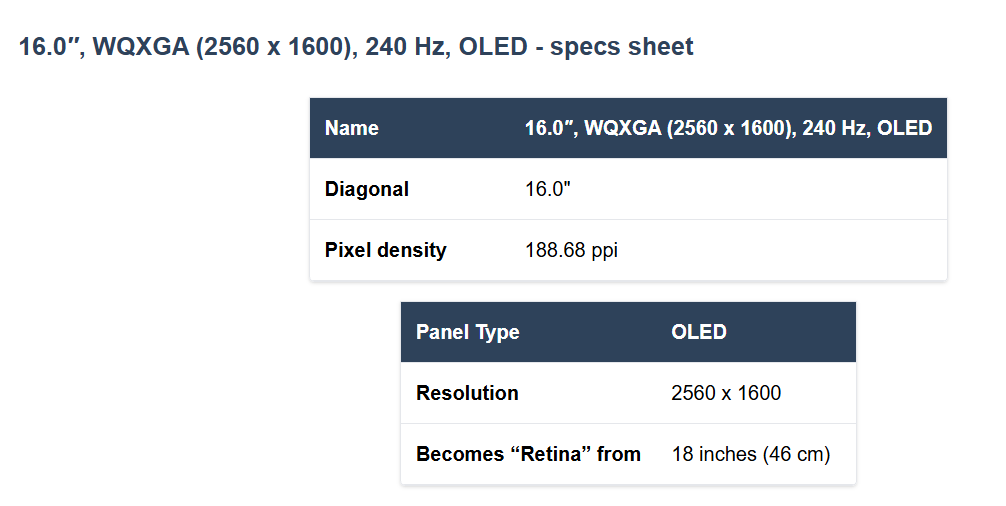1006x506 pixels.
Task: Click the Becomes "Retina" from label
Action: (x=528, y=454)
